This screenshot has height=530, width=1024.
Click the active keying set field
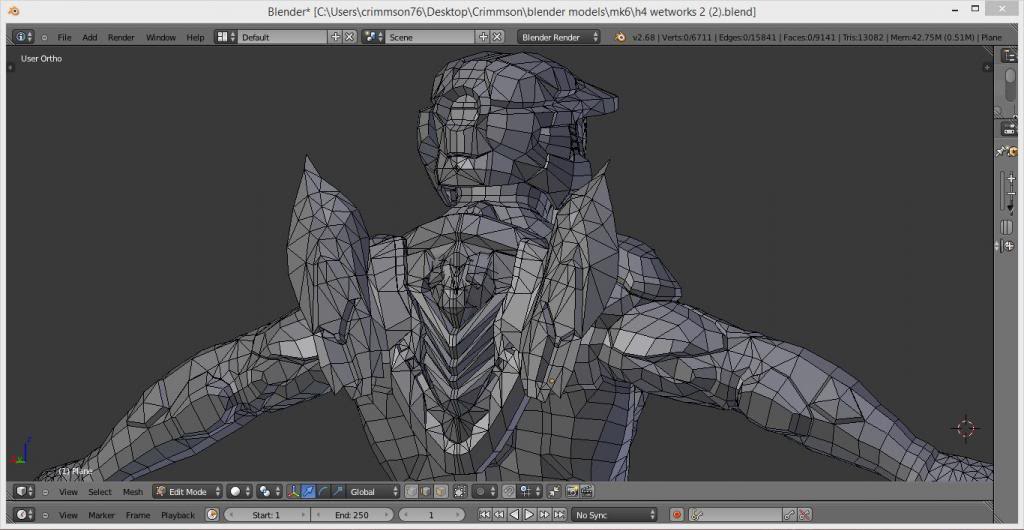pyautogui.click(x=735, y=515)
